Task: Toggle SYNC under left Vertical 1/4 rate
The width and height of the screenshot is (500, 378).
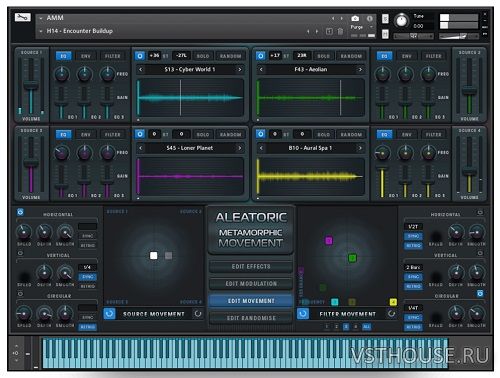Action: coord(88,277)
